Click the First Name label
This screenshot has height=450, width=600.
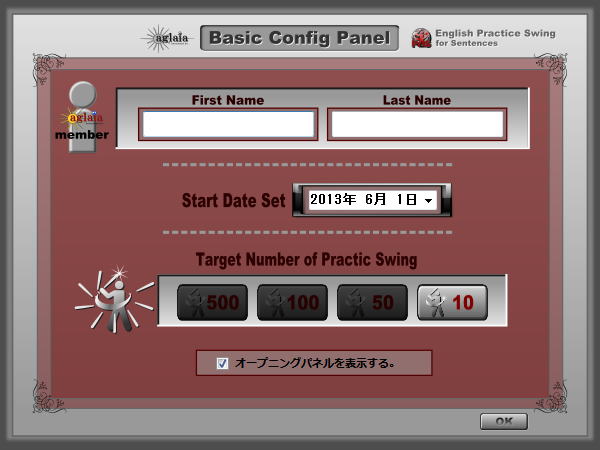(228, 100)
